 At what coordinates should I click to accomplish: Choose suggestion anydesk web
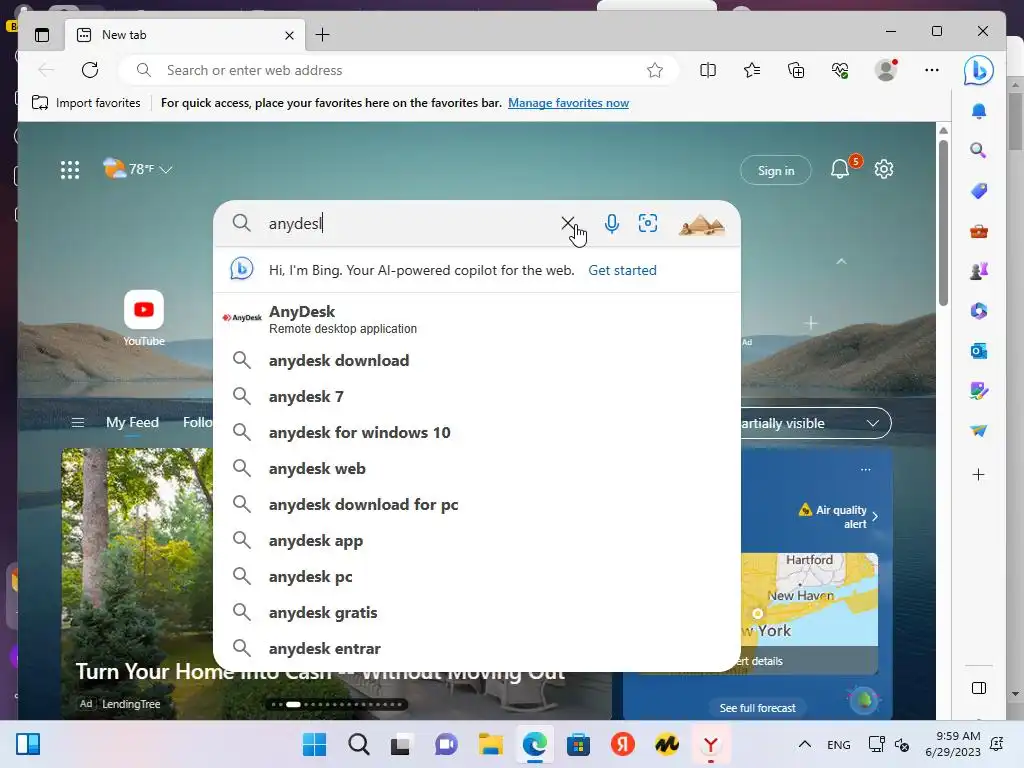pyautogui.click(x=477, y=468)
